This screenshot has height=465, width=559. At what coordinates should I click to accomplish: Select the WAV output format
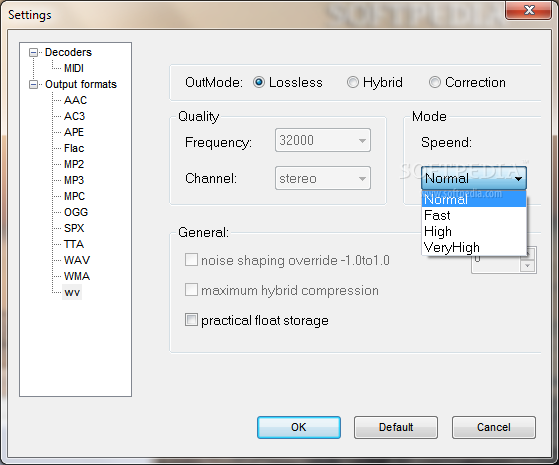tap(77, 260)
